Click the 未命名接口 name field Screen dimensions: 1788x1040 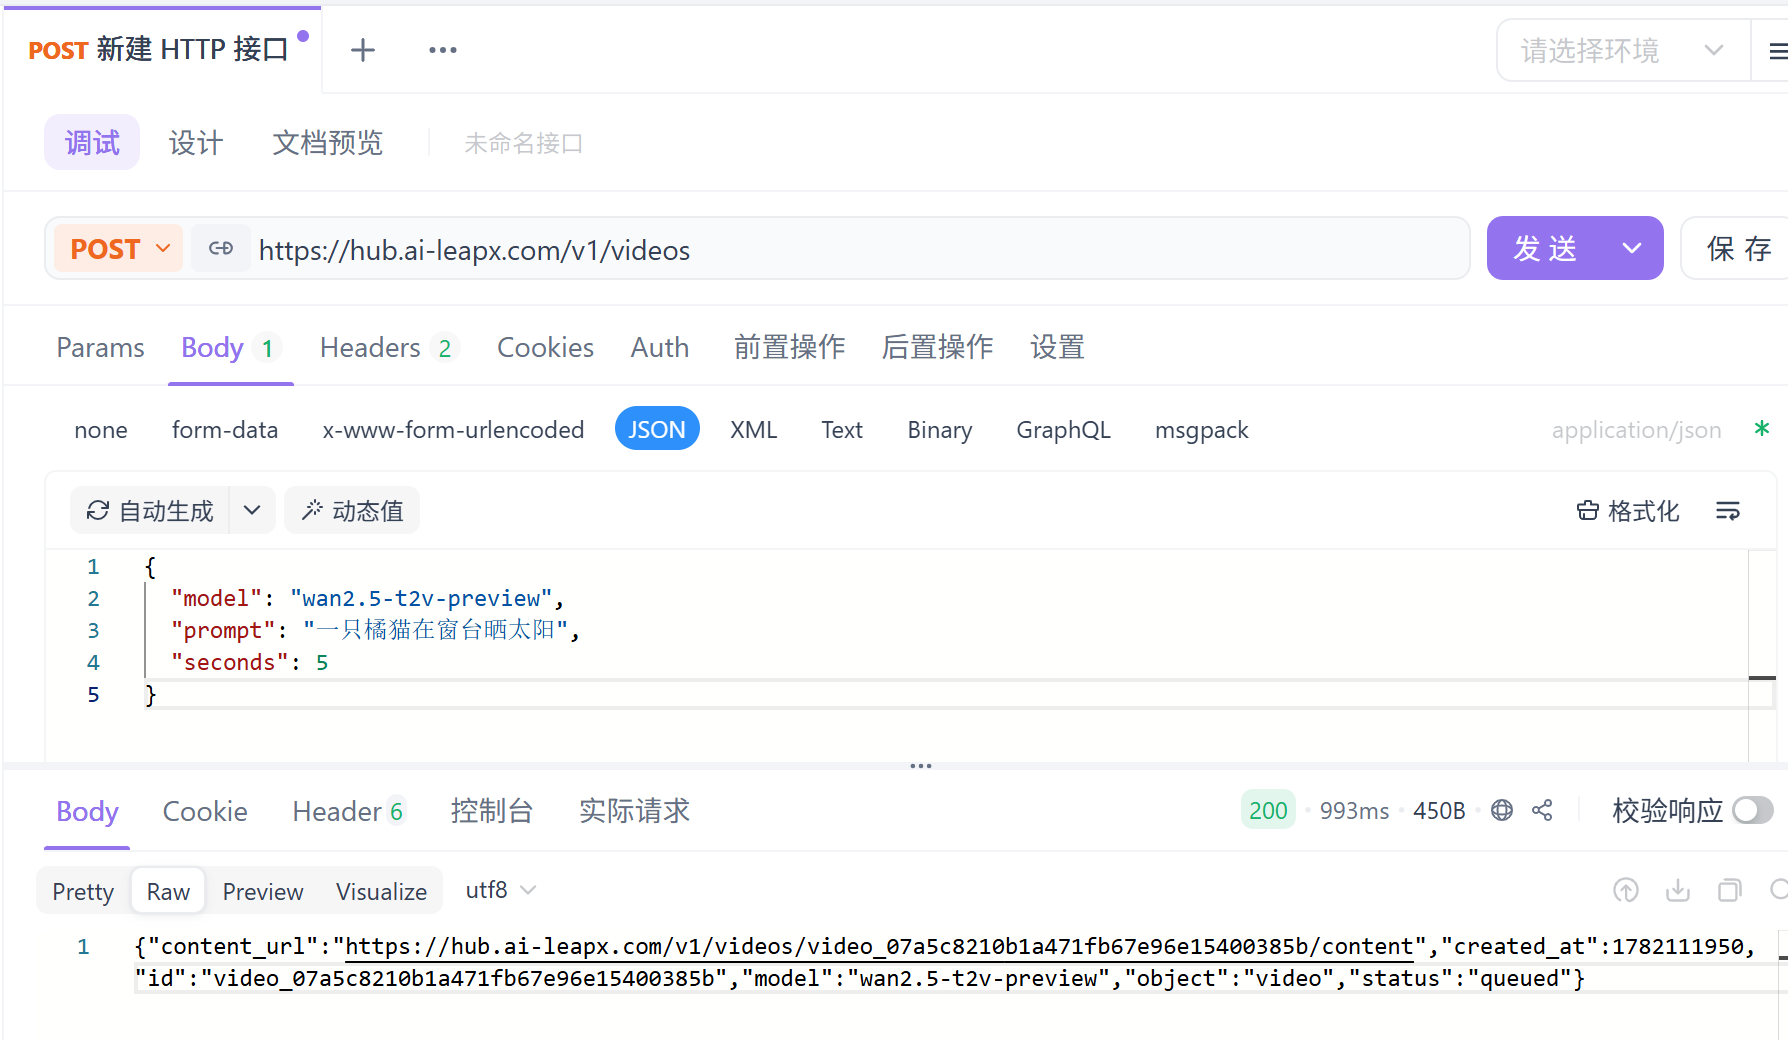point(523,143)
